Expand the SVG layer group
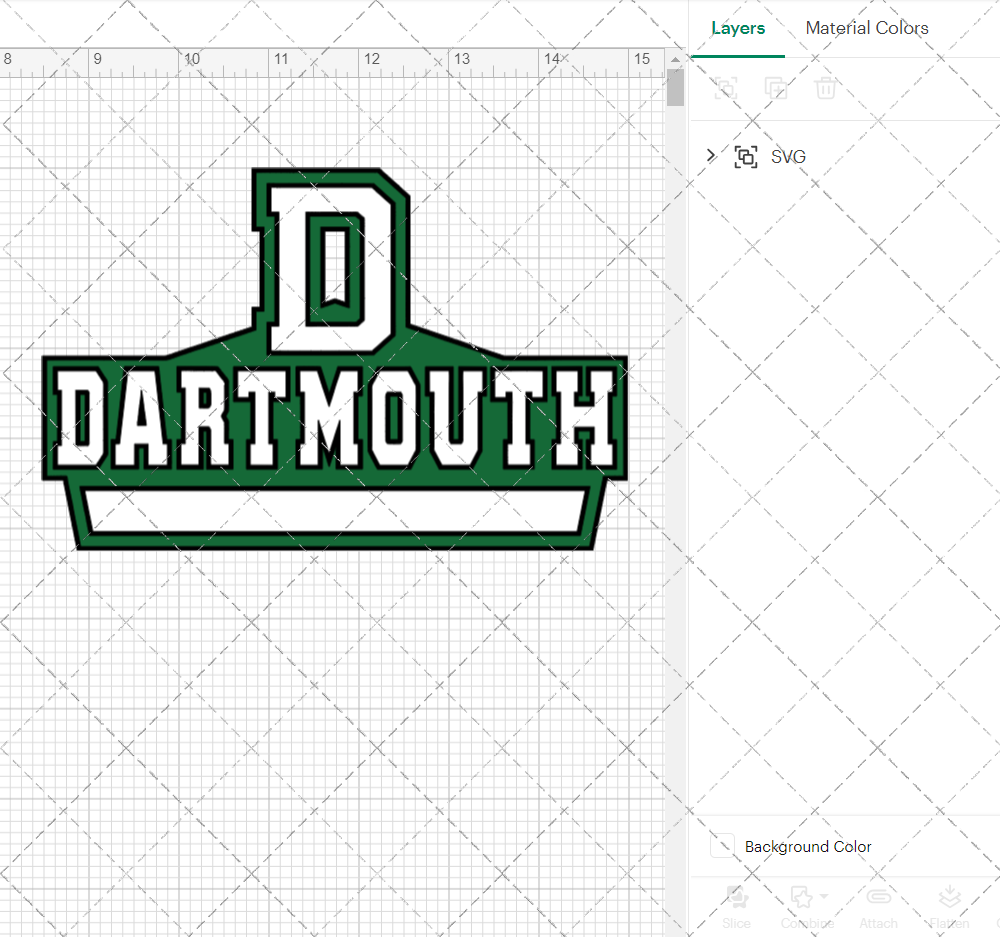 pos(711,155)
